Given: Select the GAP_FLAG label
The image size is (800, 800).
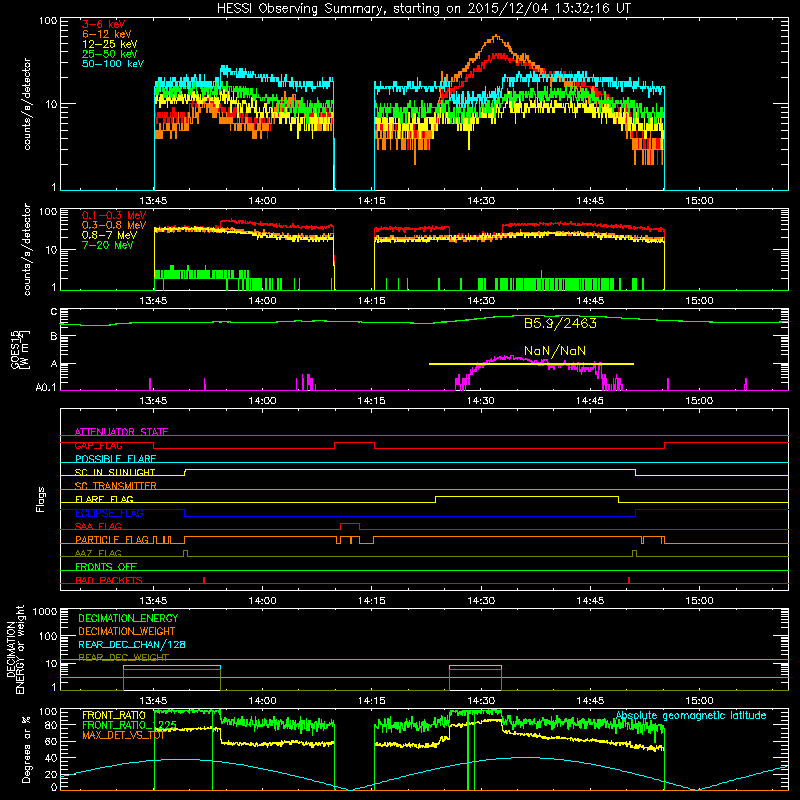Looking at the screenshot, I should point(98,445).
